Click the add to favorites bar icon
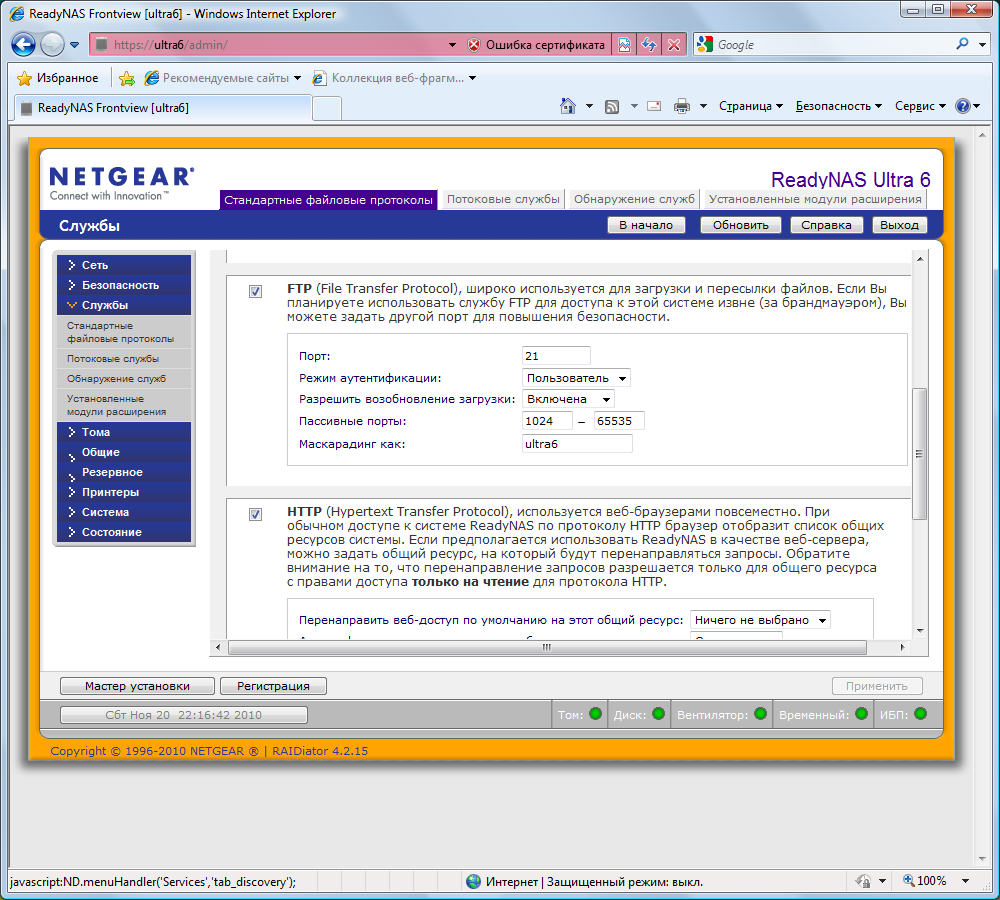This screenshot has height=900, width=1000. pyautogui.click(x=127, y=78)
